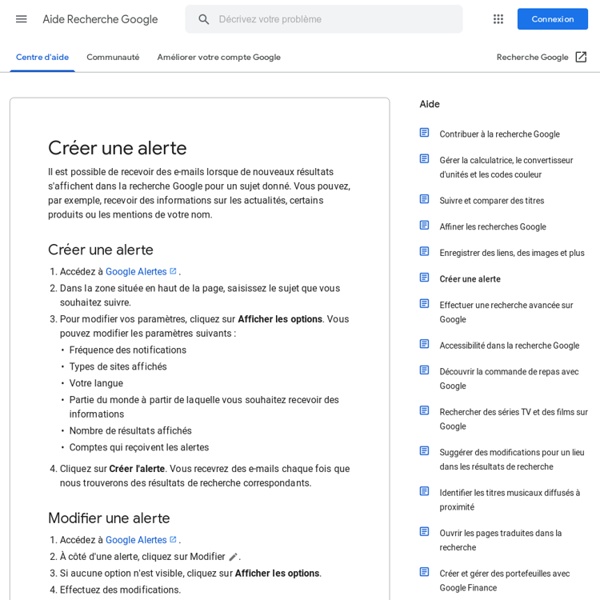This screenshot has height=600, width=600.
Task: Click article icon beside Rechercher des séries TV
Action: (424, 411)
